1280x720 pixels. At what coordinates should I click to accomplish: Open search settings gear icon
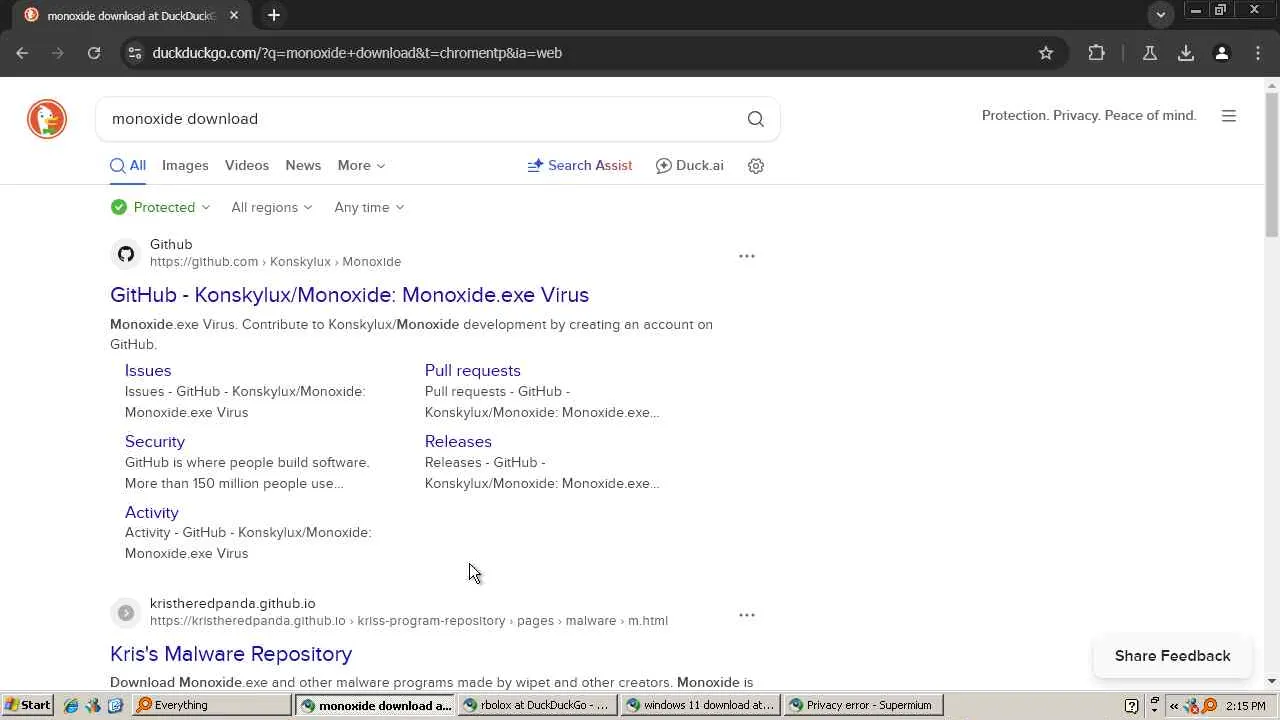tap(756, 166)
